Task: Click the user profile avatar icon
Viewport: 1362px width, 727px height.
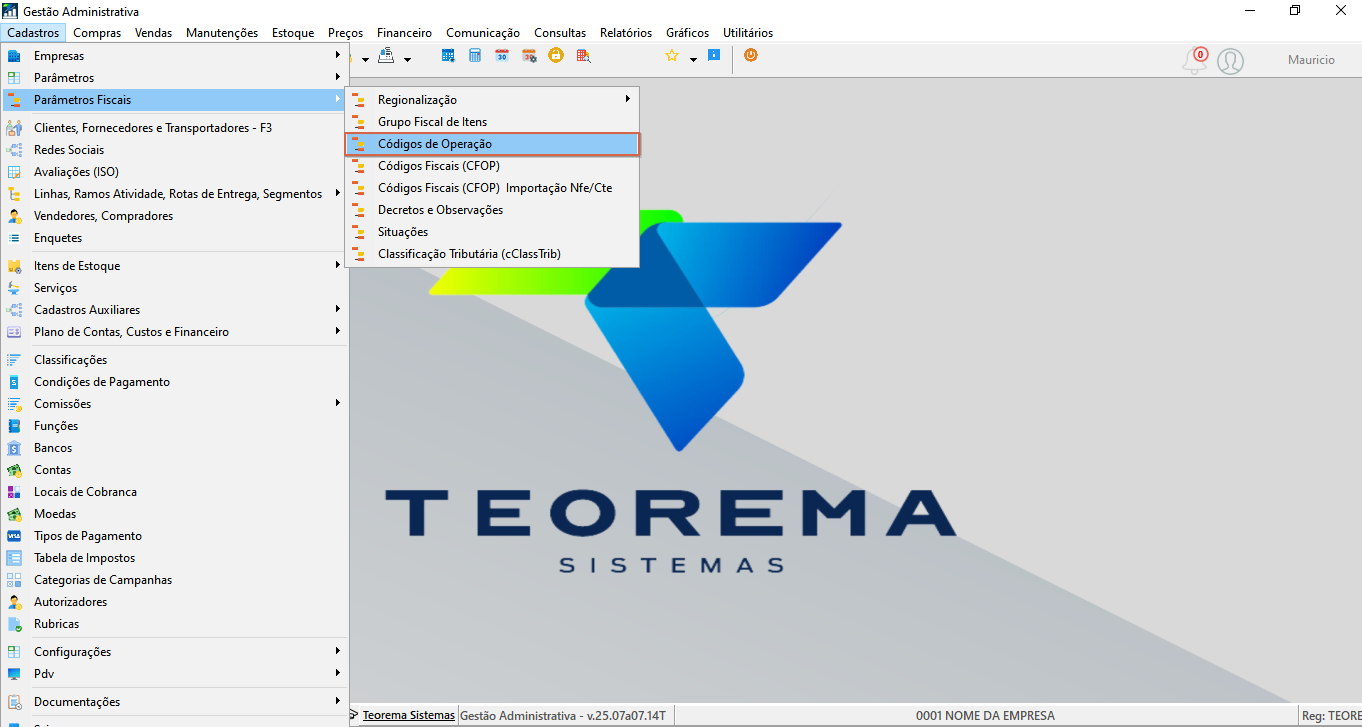Action: (1231, 61)
